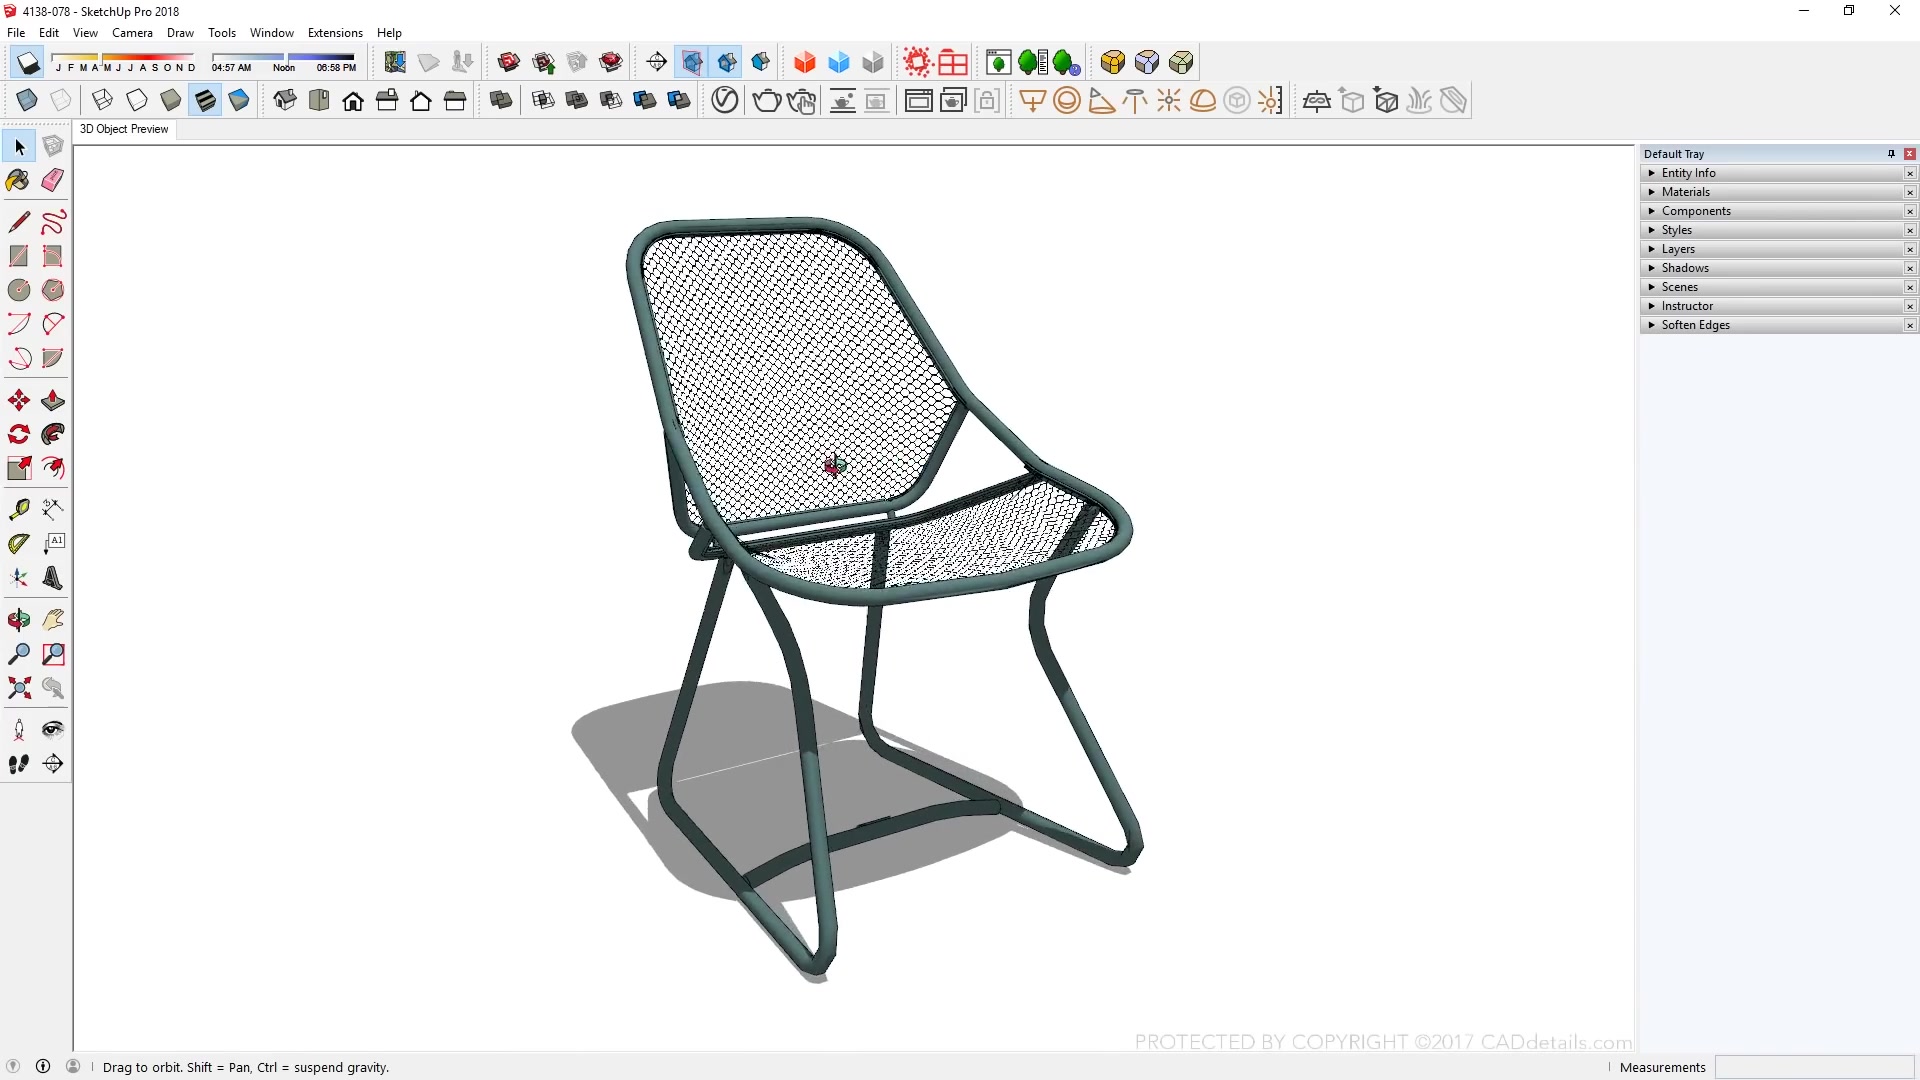
Task: Enable Wireframe face style
Action: tap(102, 100)
